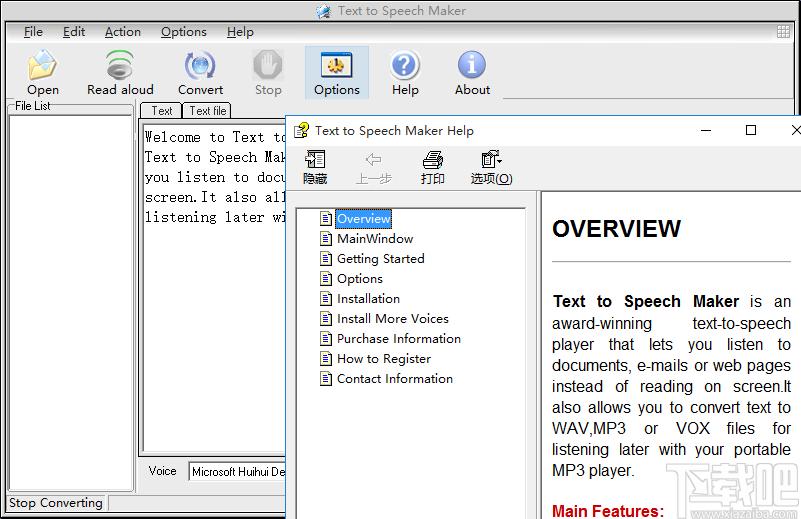Maximize the Help window
Image resolution: width=801 pixels, height=519 pixels.
pyautogui.click(x=750, y=131)
